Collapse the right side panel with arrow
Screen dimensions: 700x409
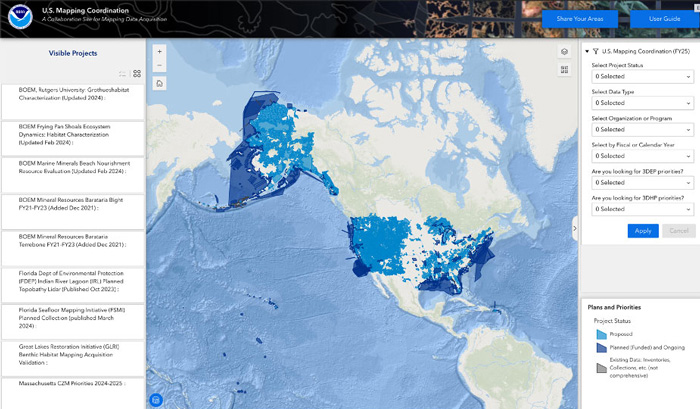tap(575, 228)
